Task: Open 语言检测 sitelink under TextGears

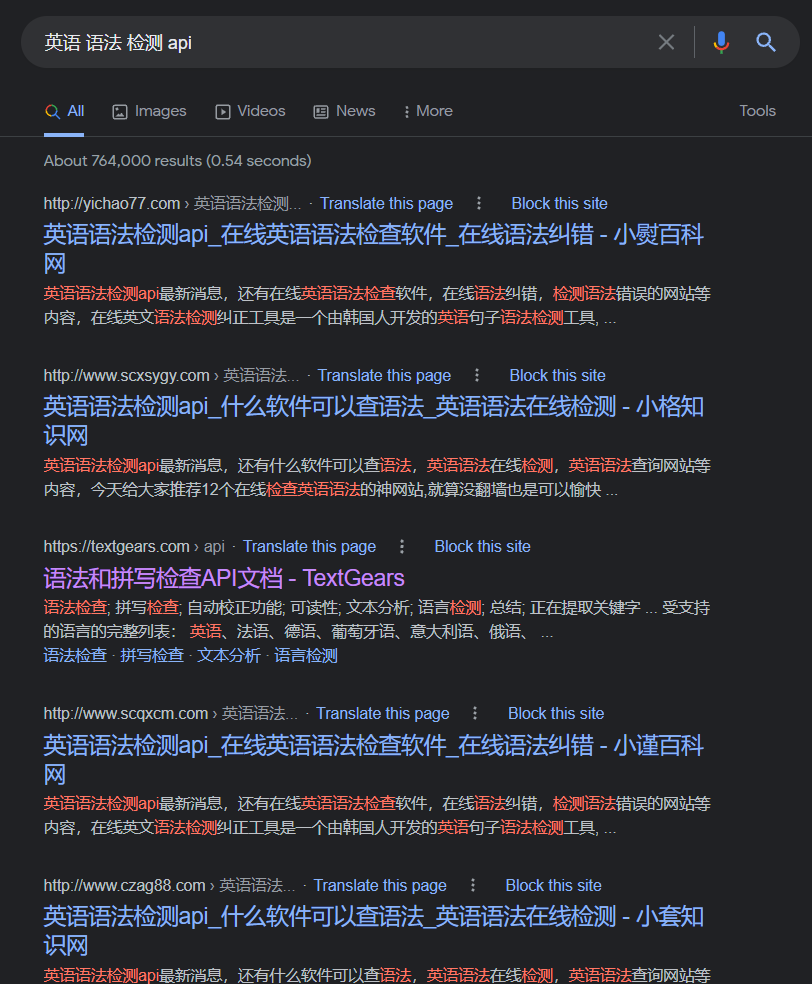Action: [306, 656]
